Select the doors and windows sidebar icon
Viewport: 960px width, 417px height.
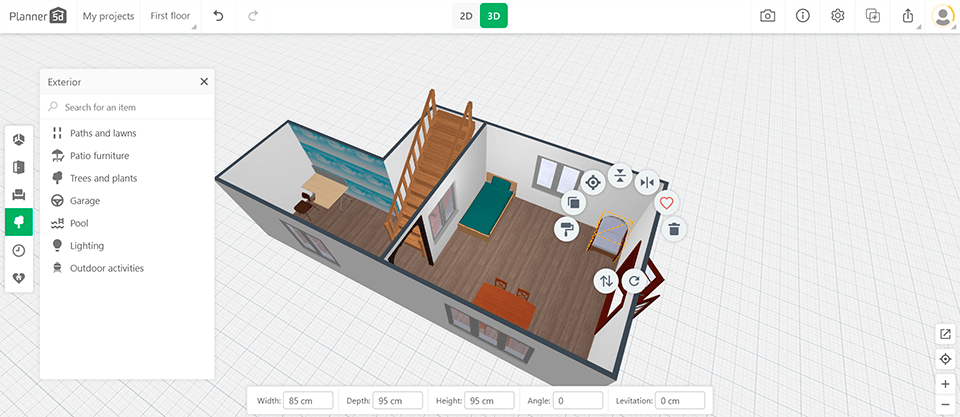coord(19,167)
